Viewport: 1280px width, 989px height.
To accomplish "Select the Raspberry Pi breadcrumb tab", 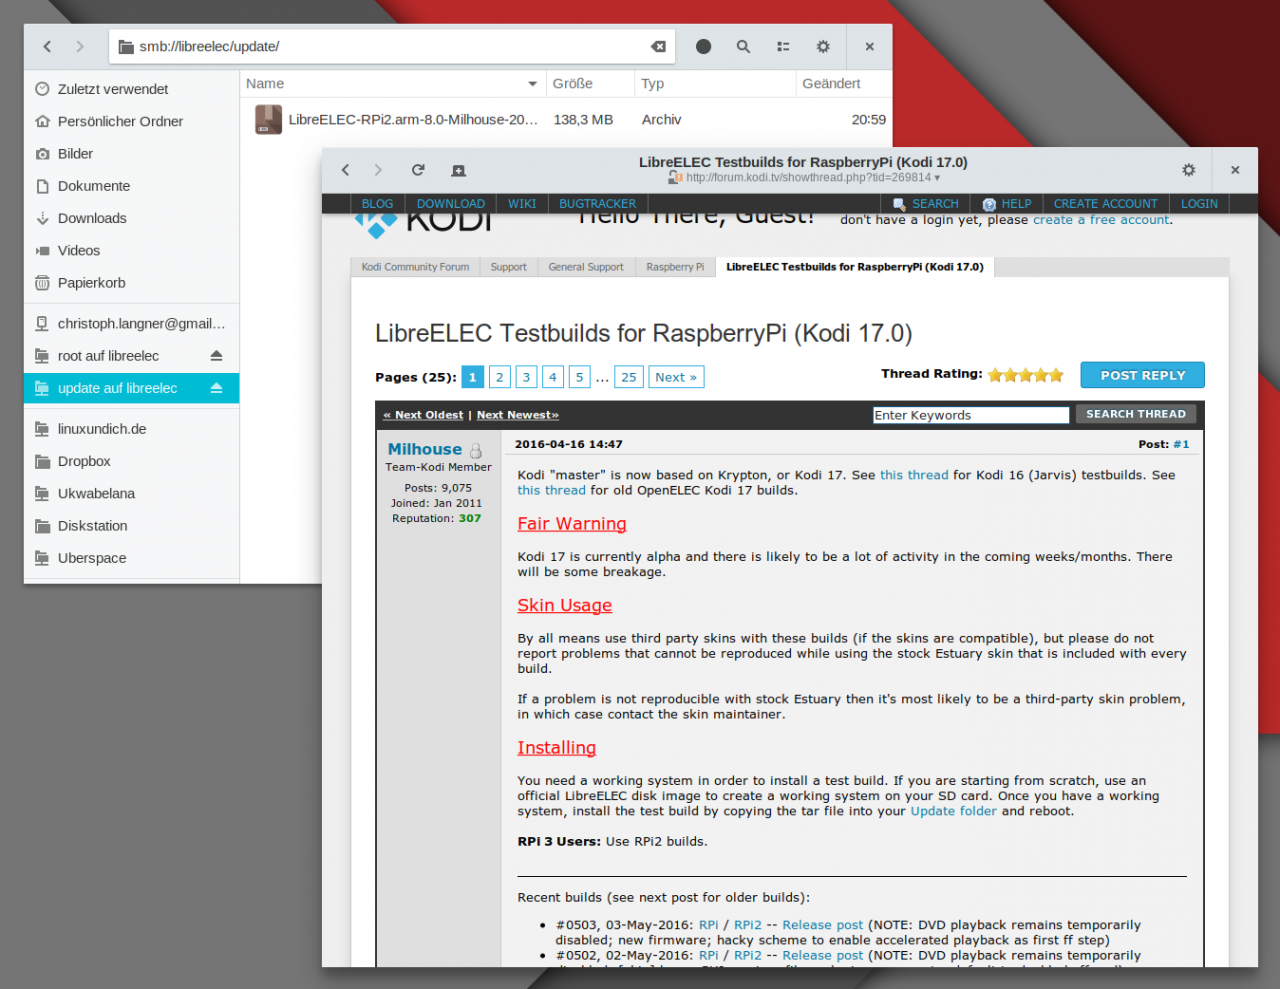I will click(675, 267).
